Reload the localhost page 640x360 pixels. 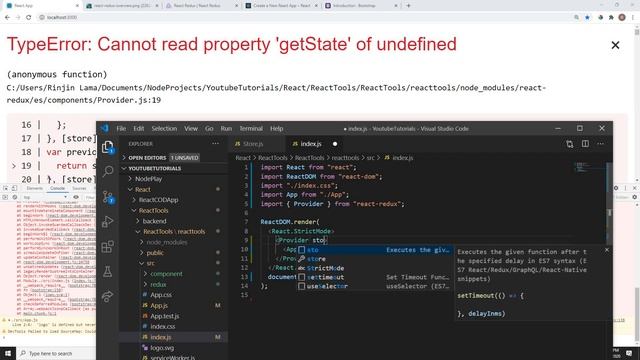click(28, 17)
